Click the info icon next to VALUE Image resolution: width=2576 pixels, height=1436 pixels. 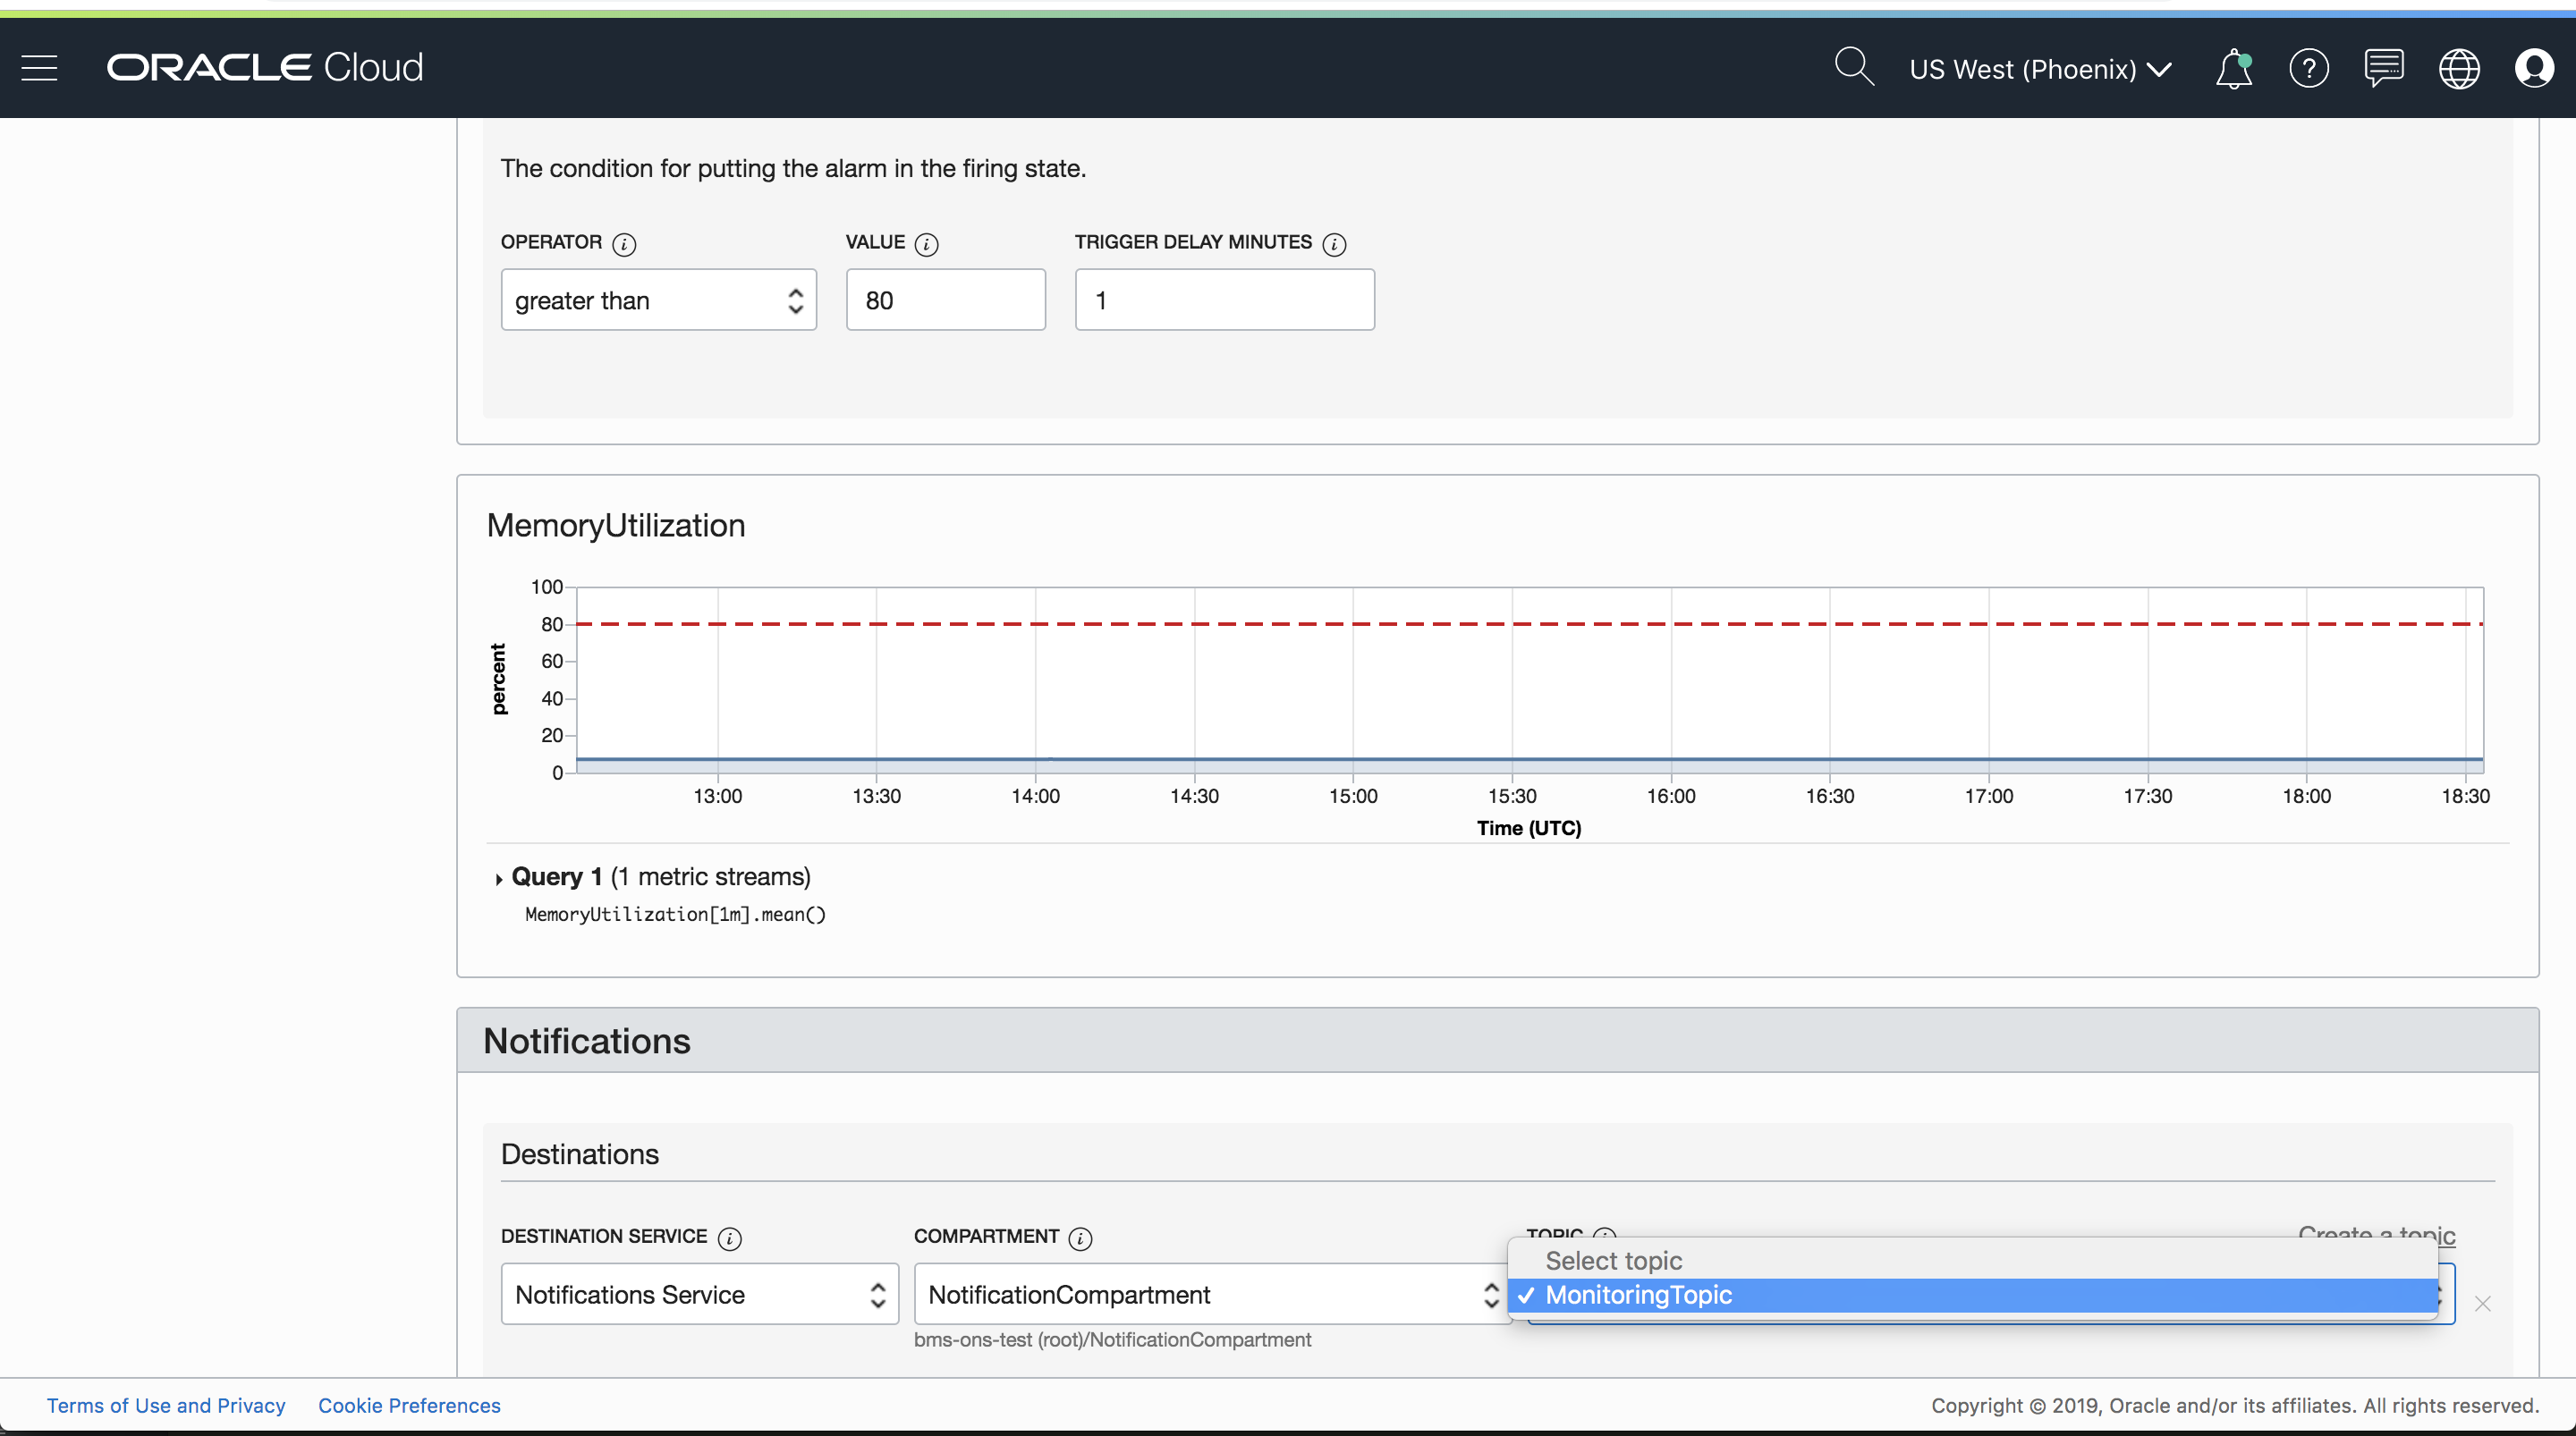click(x=927, y=244)
